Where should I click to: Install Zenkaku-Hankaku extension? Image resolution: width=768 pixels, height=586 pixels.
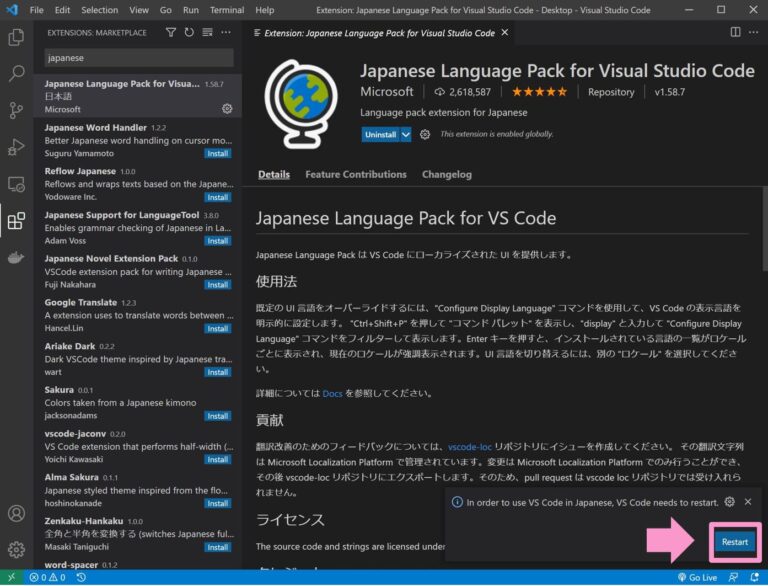click(x=217, y=547)
